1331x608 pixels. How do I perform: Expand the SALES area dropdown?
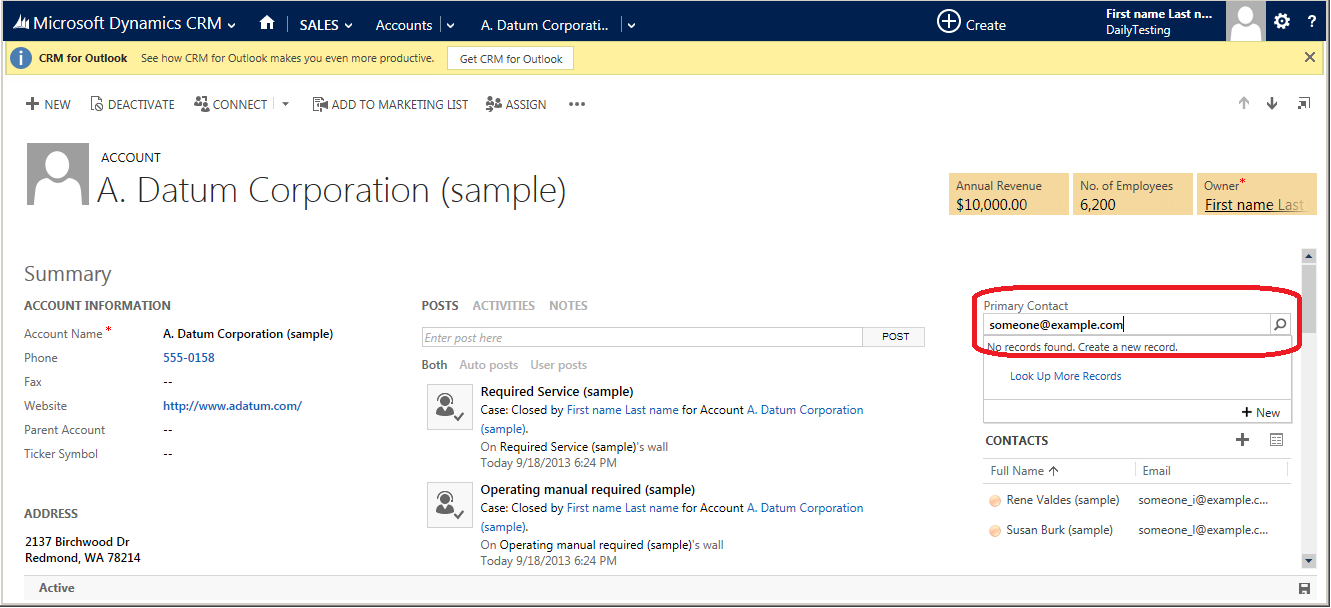pyautogui.click(x=348, y=25)
